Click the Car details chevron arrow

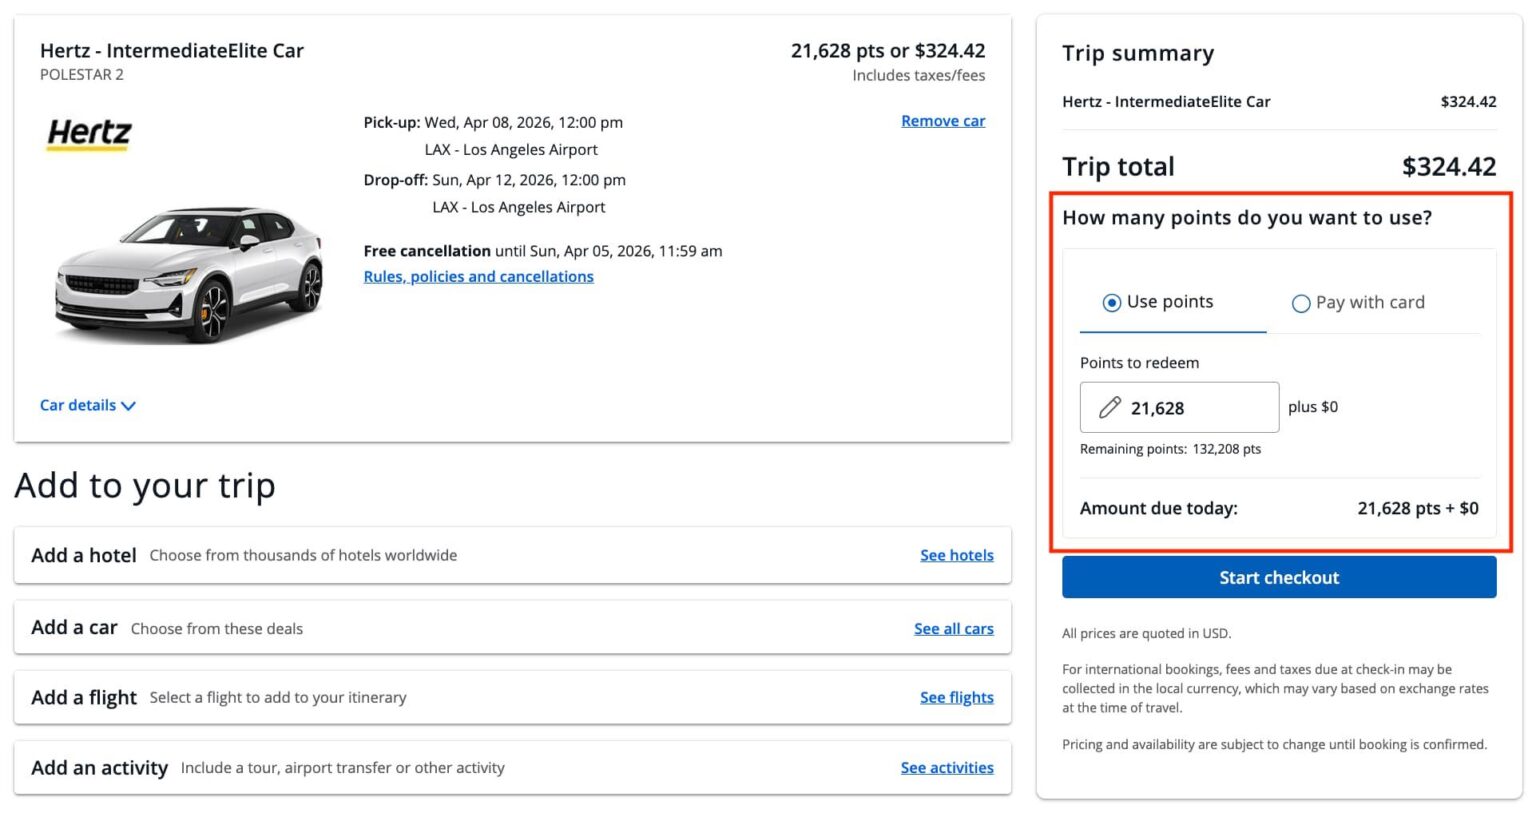[128, 406]
